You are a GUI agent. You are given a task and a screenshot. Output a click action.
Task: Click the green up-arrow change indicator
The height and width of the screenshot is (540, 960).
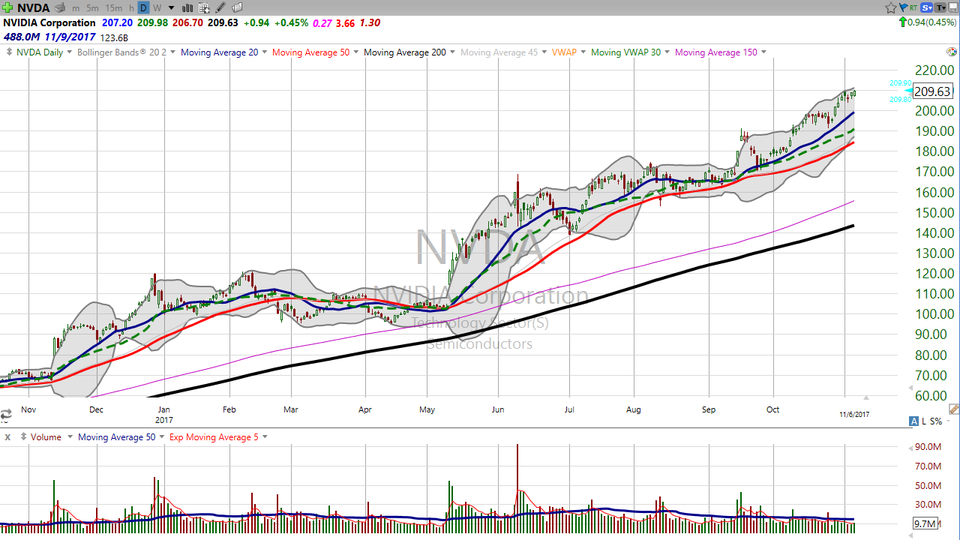pyautogui.click(x=902, y=22)
